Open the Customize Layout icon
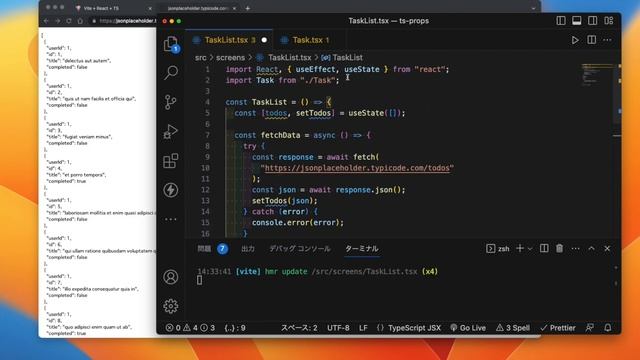The width and height of the screenshot is (640, 360). point(609,21)
